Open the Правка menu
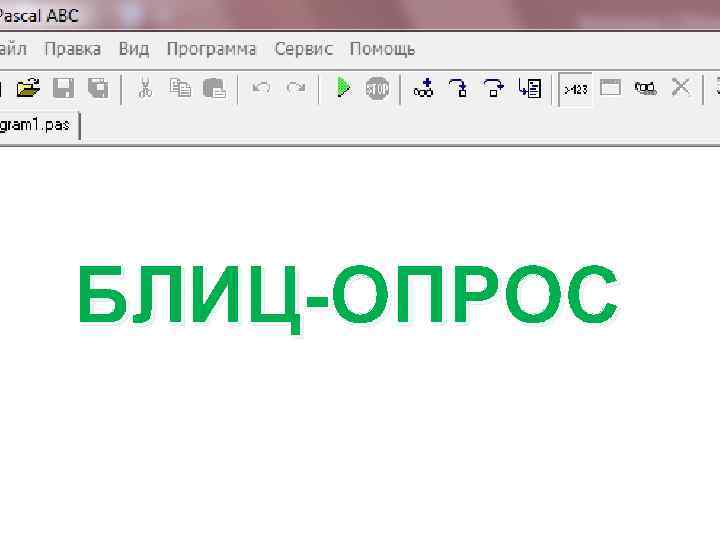720x540 pixels. [x=73, y=49]
